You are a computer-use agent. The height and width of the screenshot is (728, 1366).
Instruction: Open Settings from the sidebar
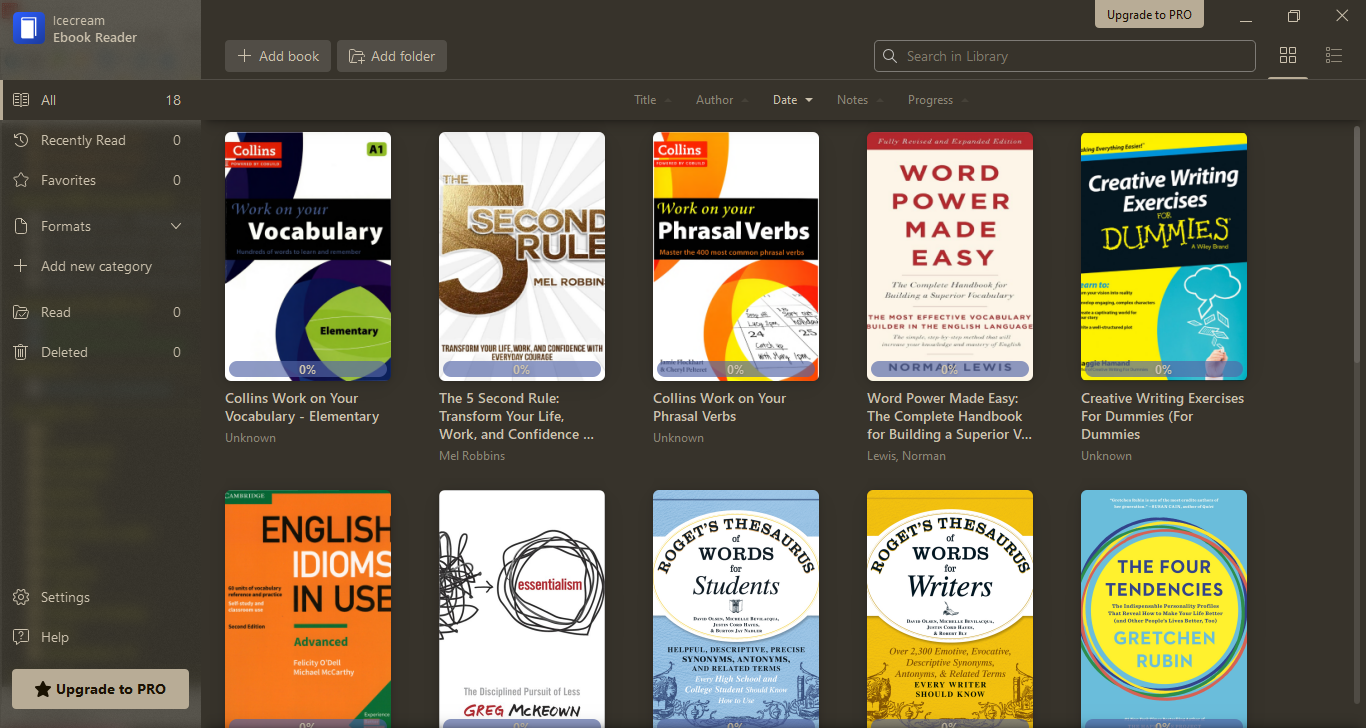[x=100, y=597]
